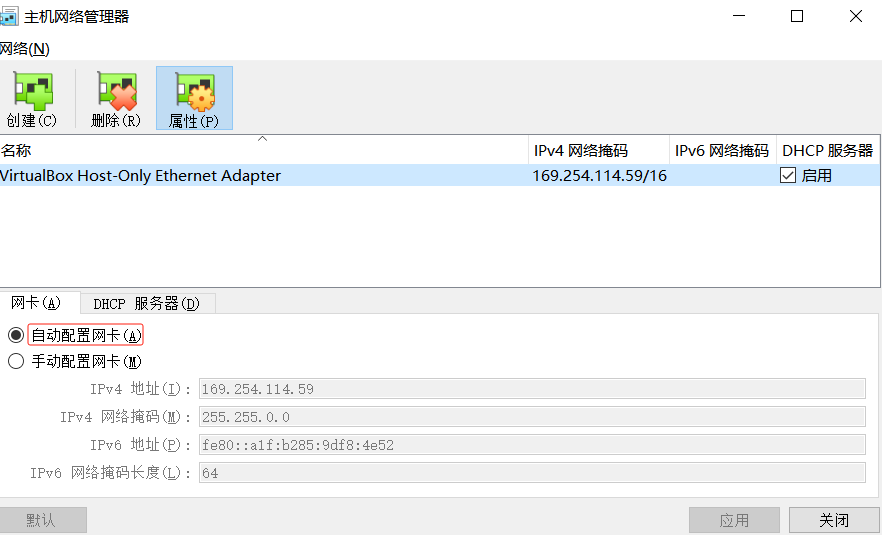
Task: Switch to the DHCP 服务器(D) tab
Action: click(x=146, y=304)
